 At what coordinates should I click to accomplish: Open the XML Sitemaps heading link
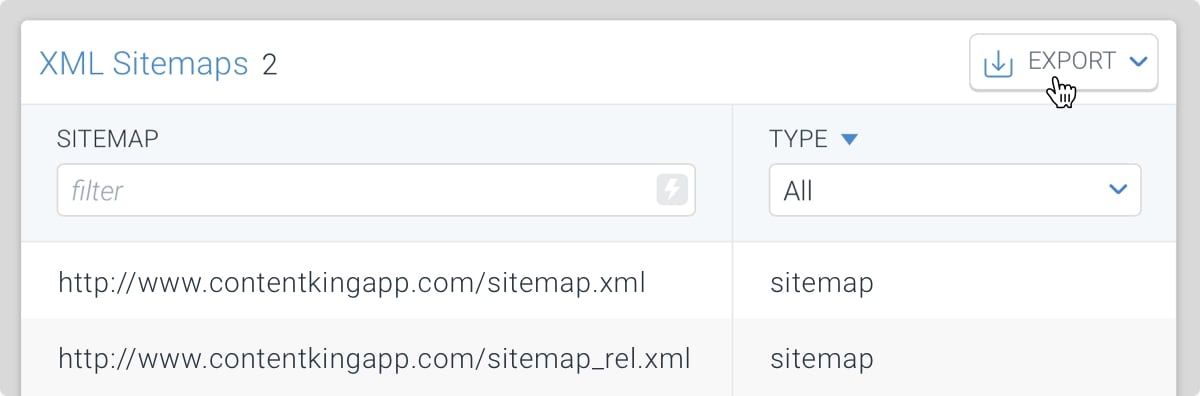[x=143, y=64]
